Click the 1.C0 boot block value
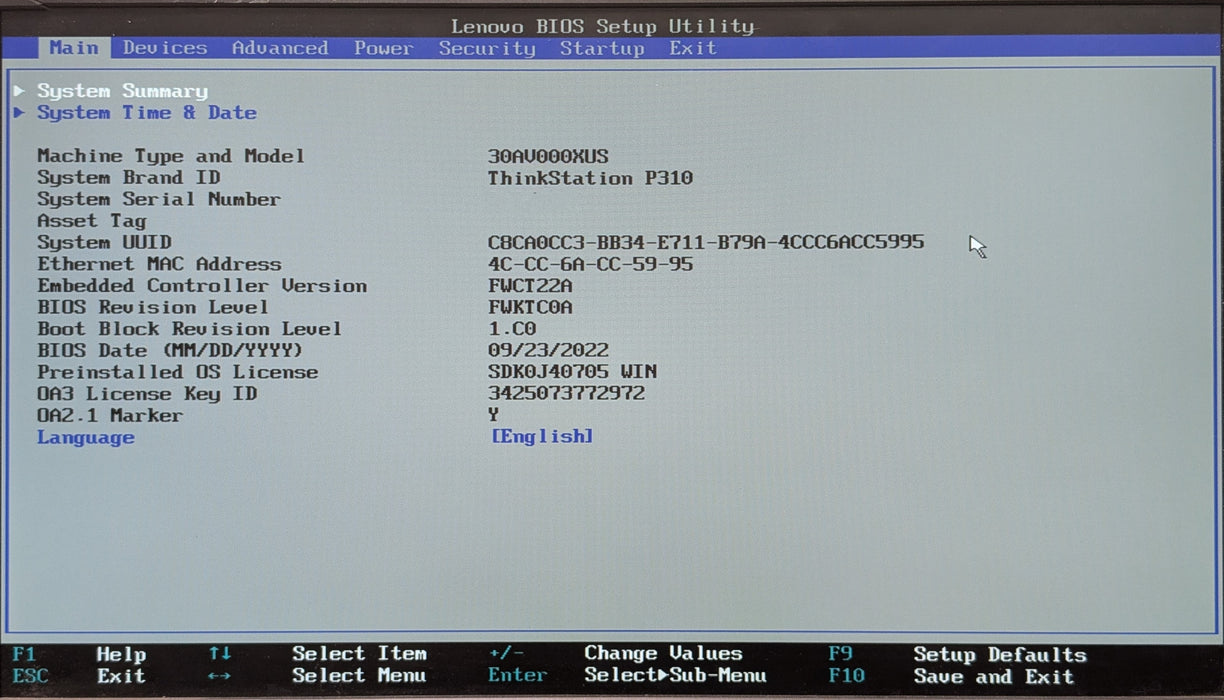1224x700 pixels. (512, 329)
